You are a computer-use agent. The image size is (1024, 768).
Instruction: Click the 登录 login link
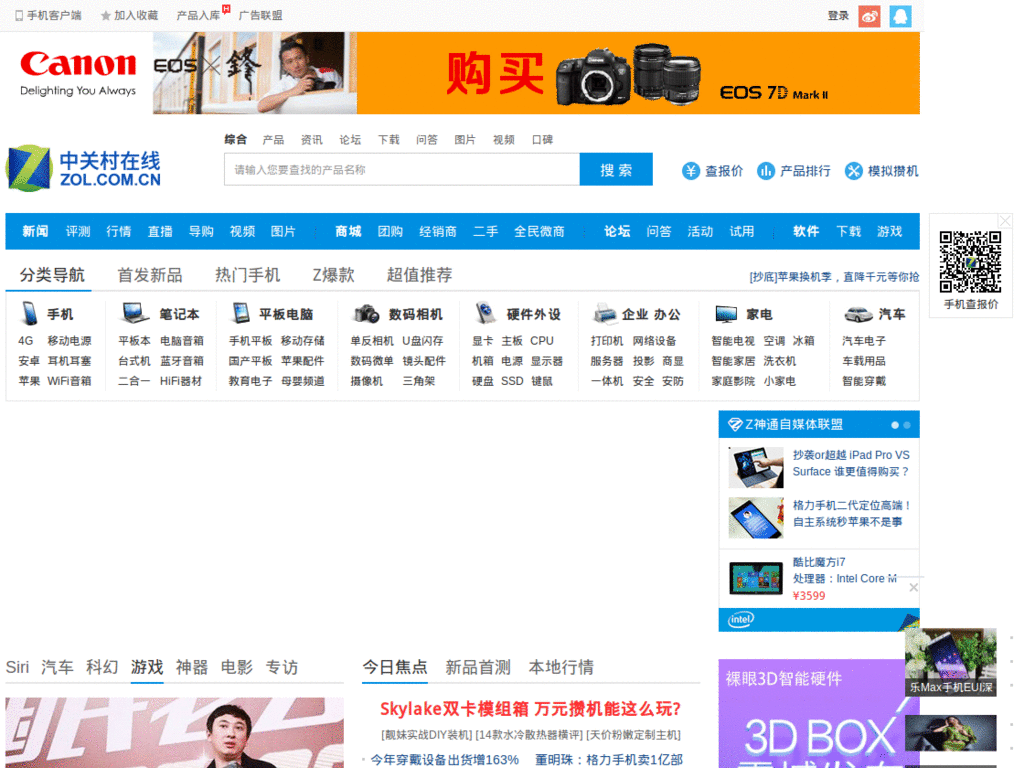[x=837, y=16]
